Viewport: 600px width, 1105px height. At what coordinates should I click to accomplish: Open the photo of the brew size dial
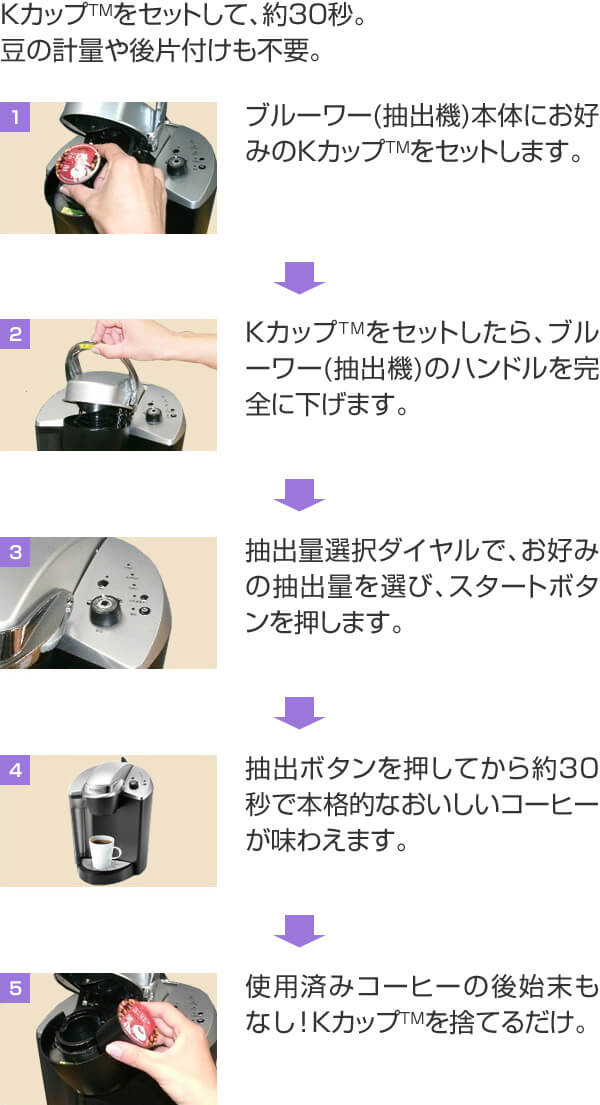point(109,603)
